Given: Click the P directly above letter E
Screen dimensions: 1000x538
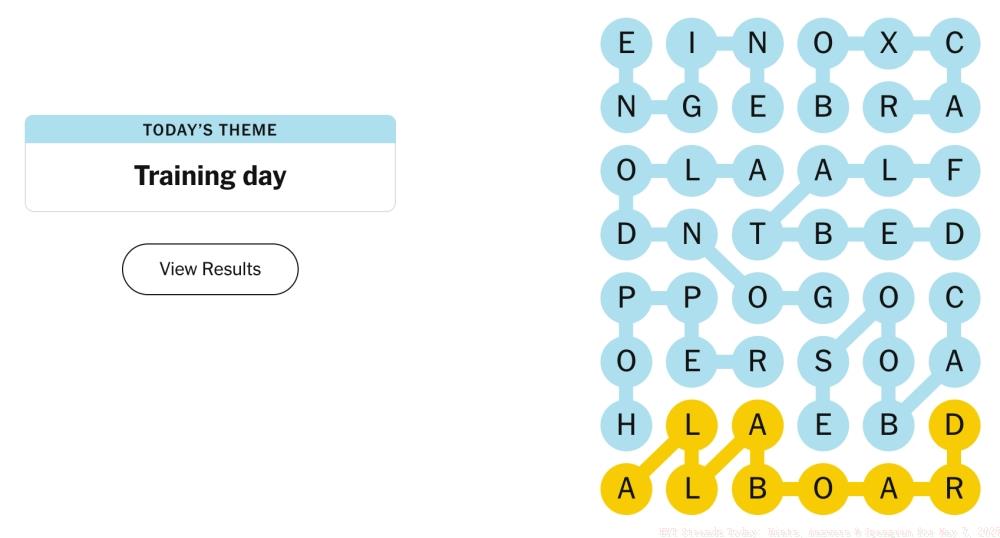Looking at the screenshot, I should [691, 298].
